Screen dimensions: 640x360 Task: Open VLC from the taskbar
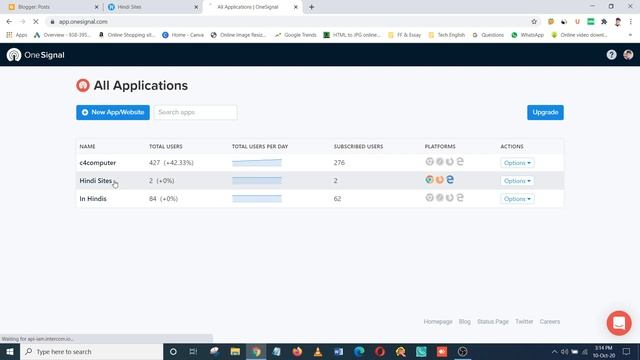pos(318,351)
